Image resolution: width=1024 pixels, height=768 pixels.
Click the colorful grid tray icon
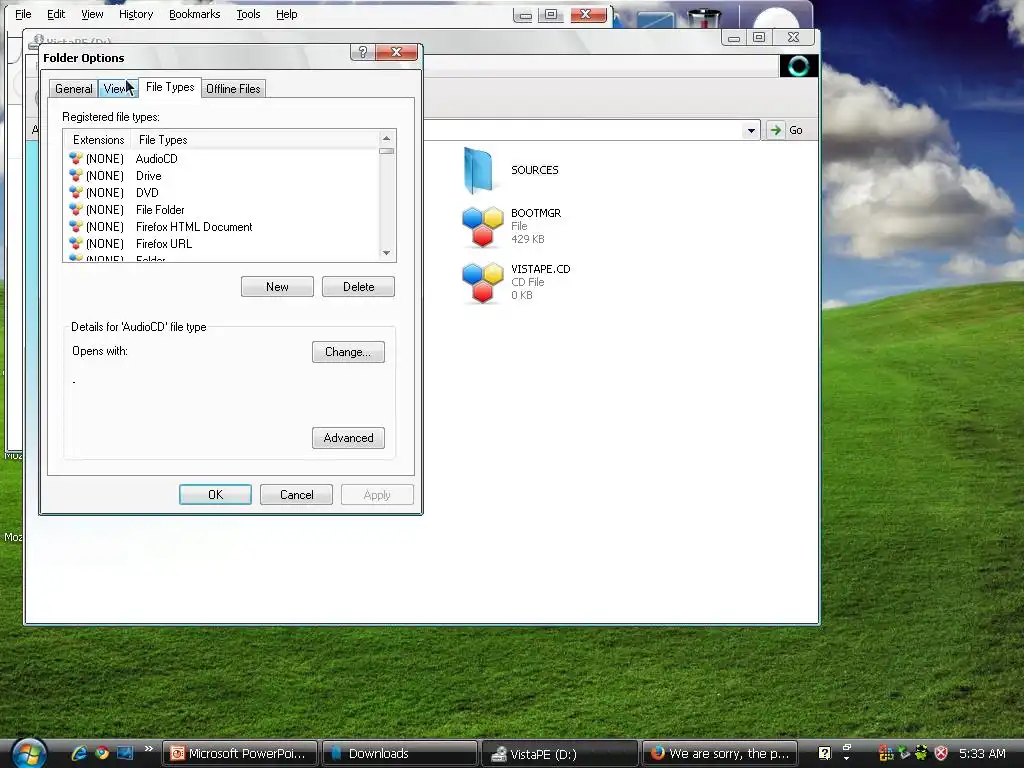tap(886, 753)
